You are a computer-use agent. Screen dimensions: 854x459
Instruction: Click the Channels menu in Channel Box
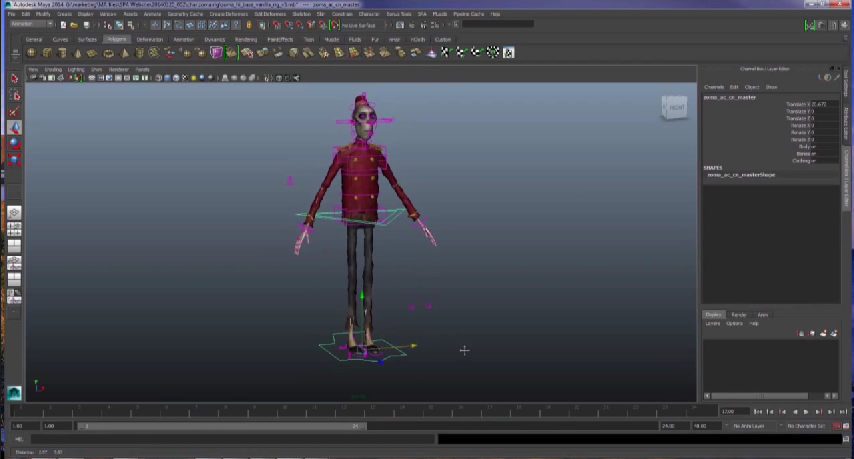tap(713, 87)
